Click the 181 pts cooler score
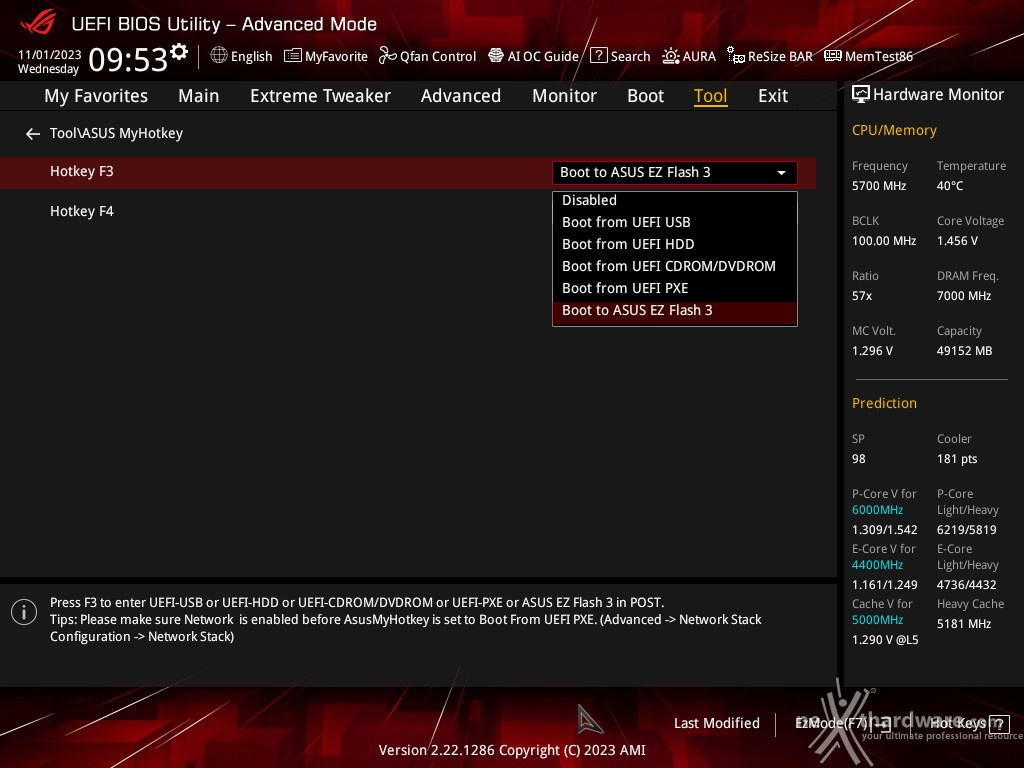Screen dimensions: 1024x768 957,459
